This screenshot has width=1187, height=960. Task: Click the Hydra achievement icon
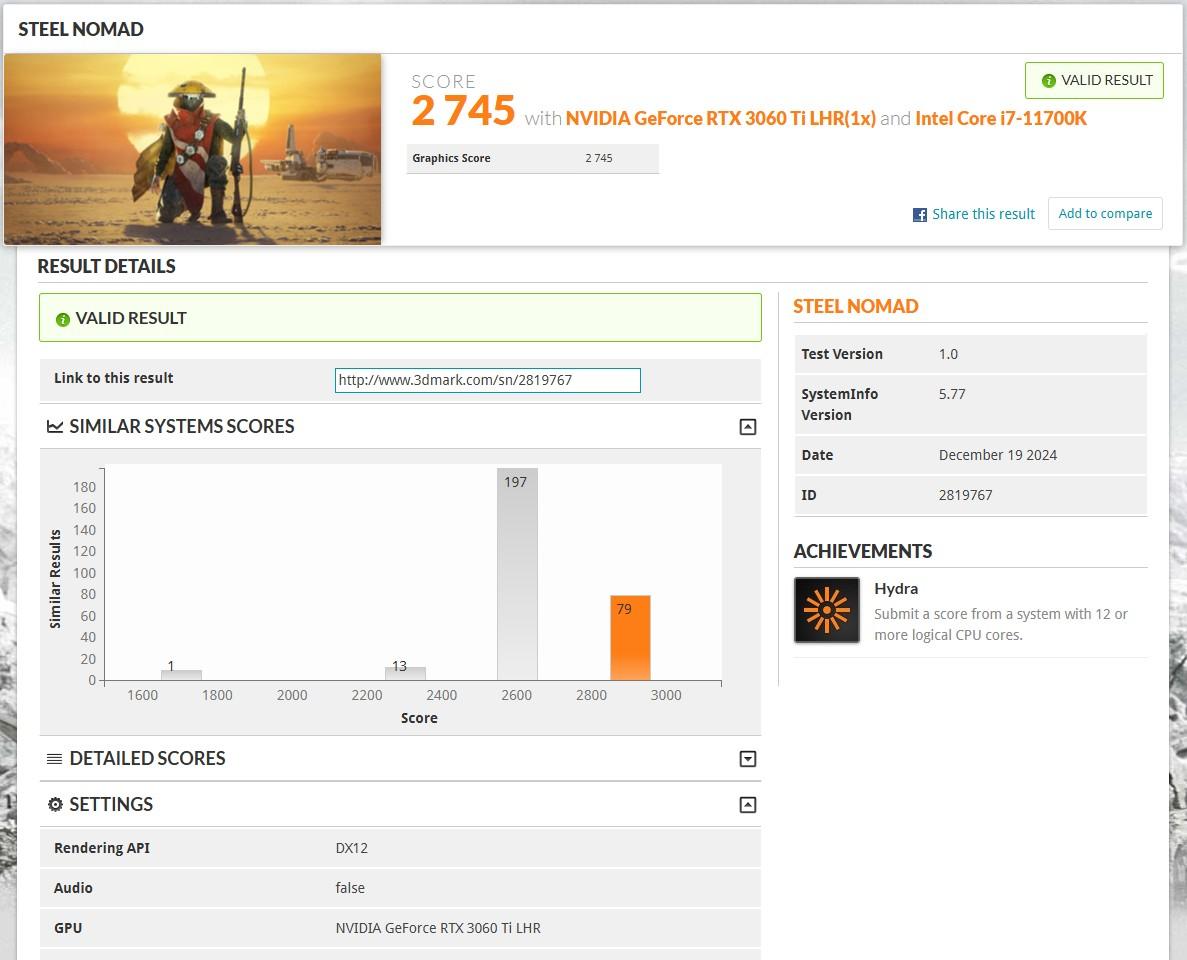[x=827, y=610]
